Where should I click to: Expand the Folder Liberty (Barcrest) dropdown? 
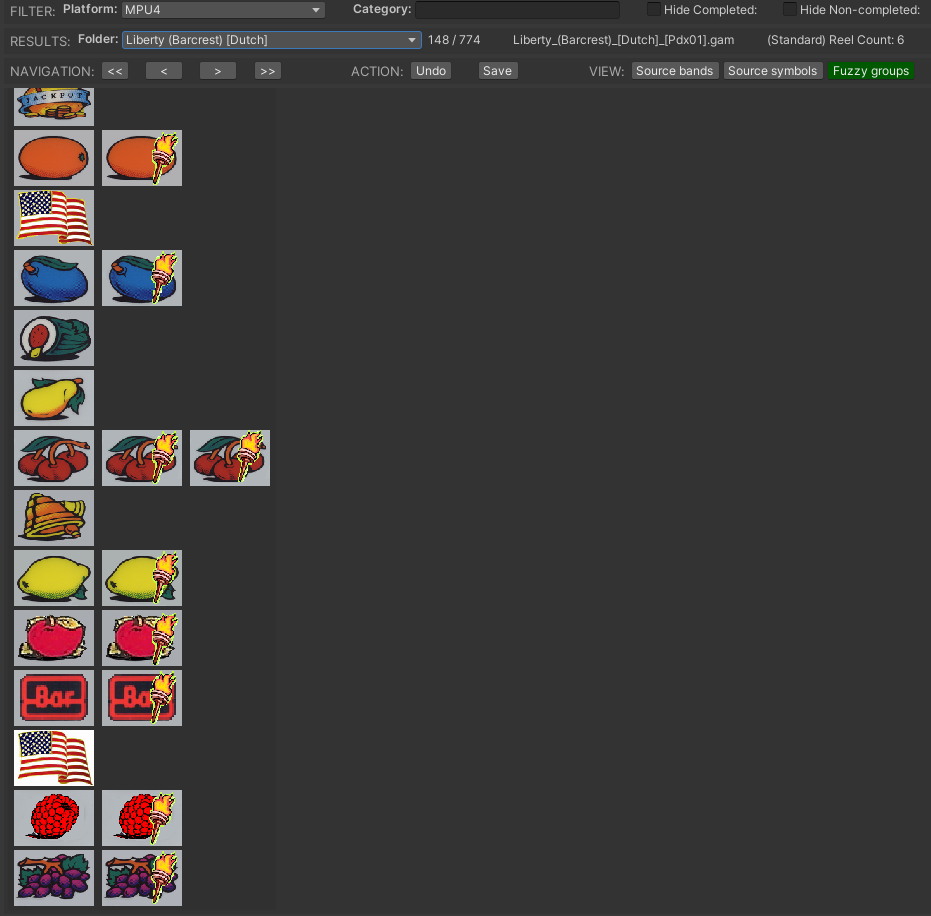coord(271,40)
